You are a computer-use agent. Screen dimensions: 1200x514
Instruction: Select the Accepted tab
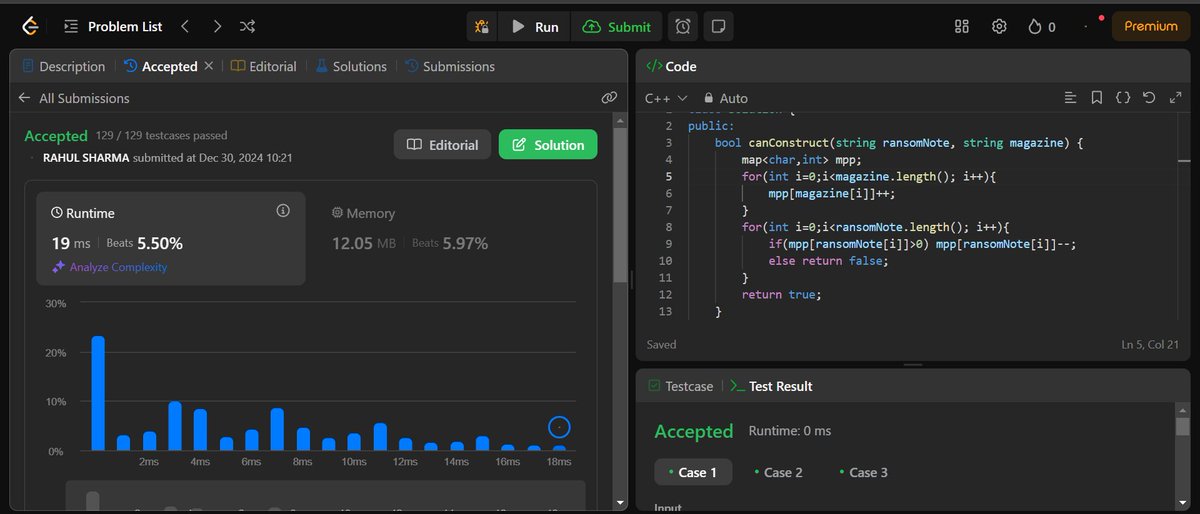coord(161,66)
